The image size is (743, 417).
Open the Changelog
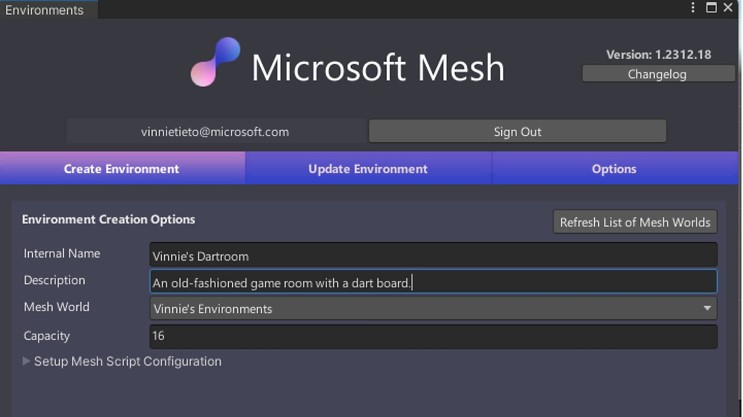coord(657,74)
